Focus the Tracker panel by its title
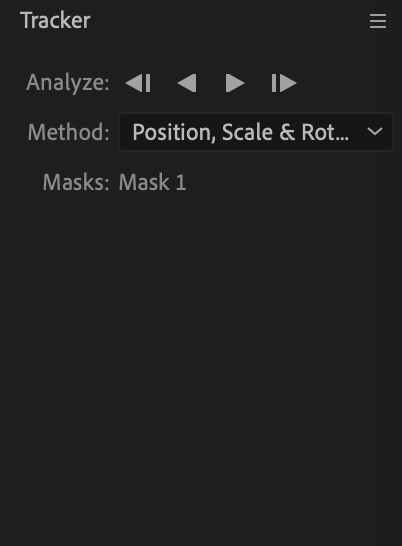 point(56,20)
